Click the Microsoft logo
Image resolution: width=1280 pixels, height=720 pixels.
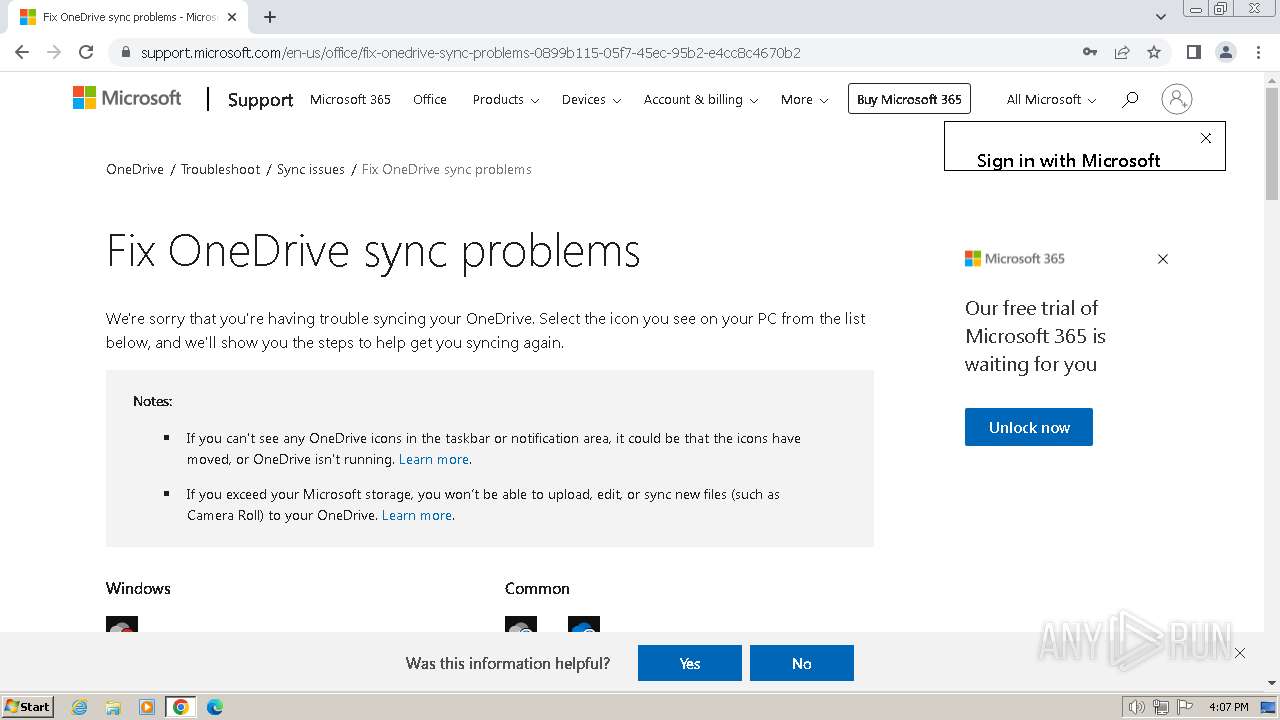tap(127, 98)
